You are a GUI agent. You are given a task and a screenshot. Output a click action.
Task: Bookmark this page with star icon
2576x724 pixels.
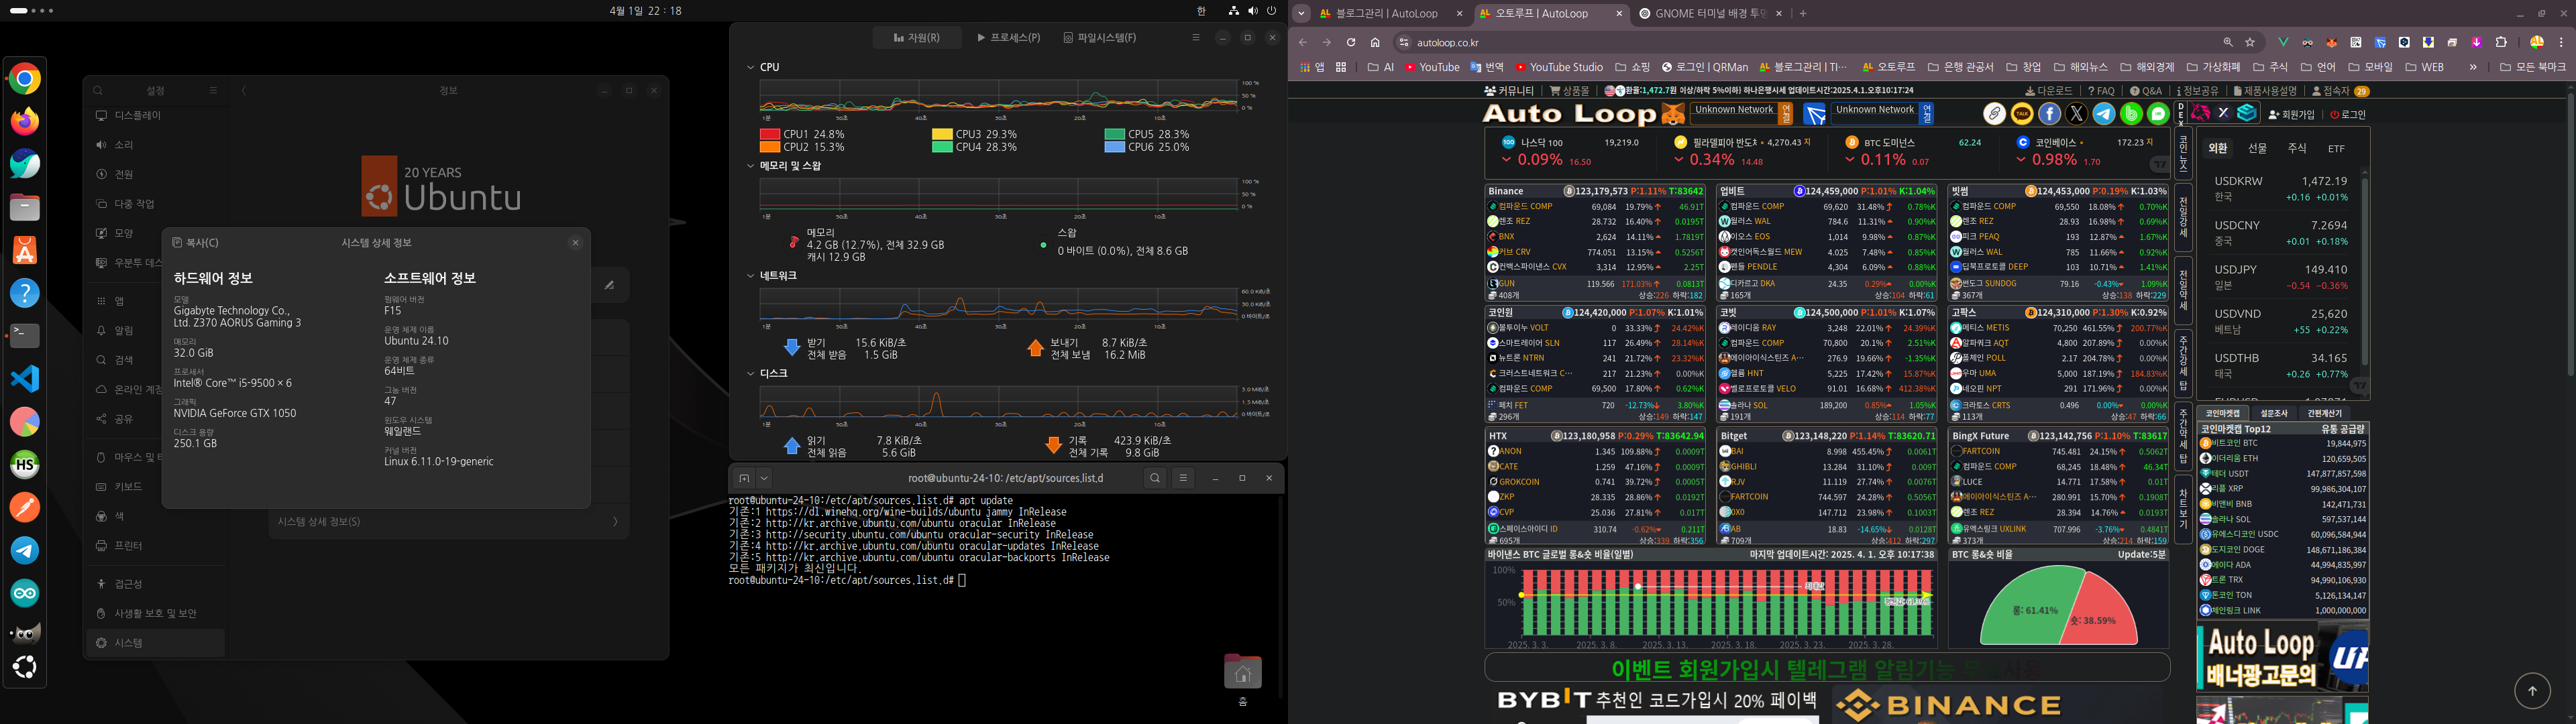click(x=2250, y=43)
